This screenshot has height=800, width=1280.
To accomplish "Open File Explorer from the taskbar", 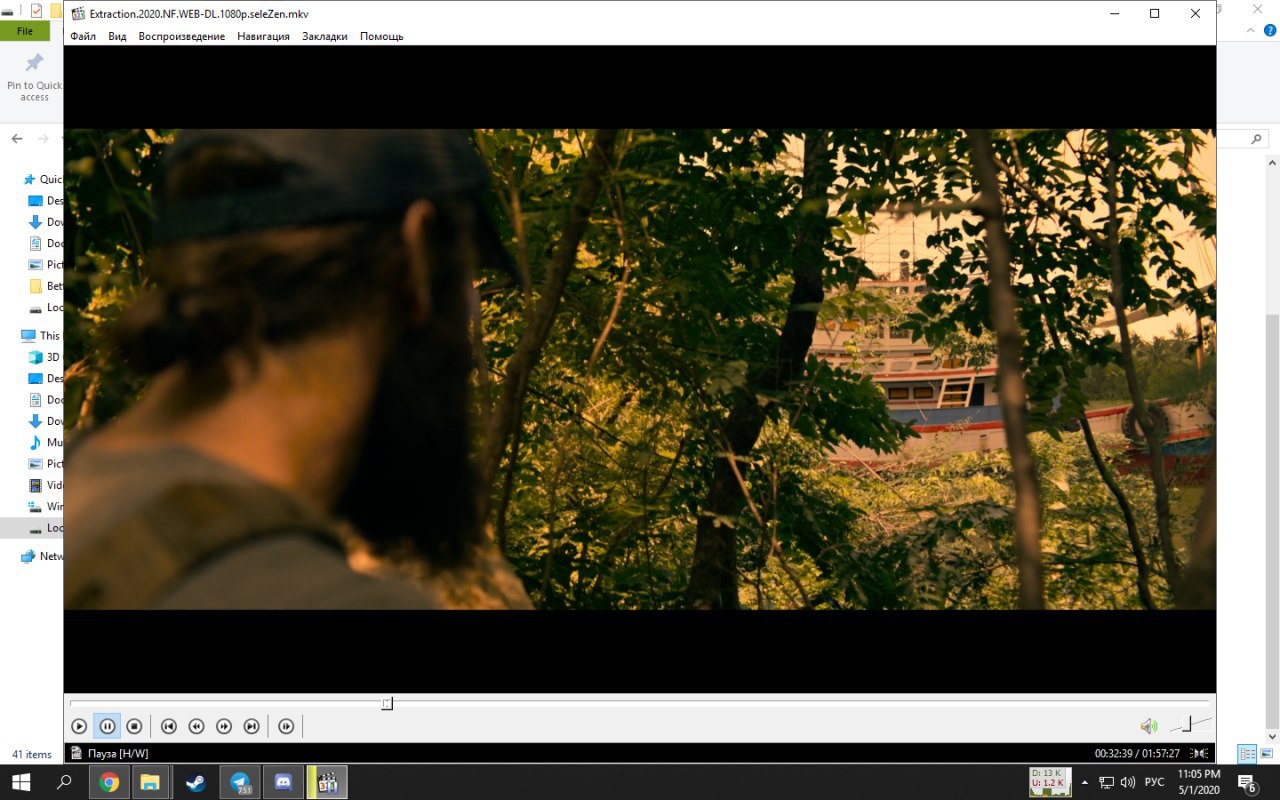I will pyautogui.click(x=150, y=782).
